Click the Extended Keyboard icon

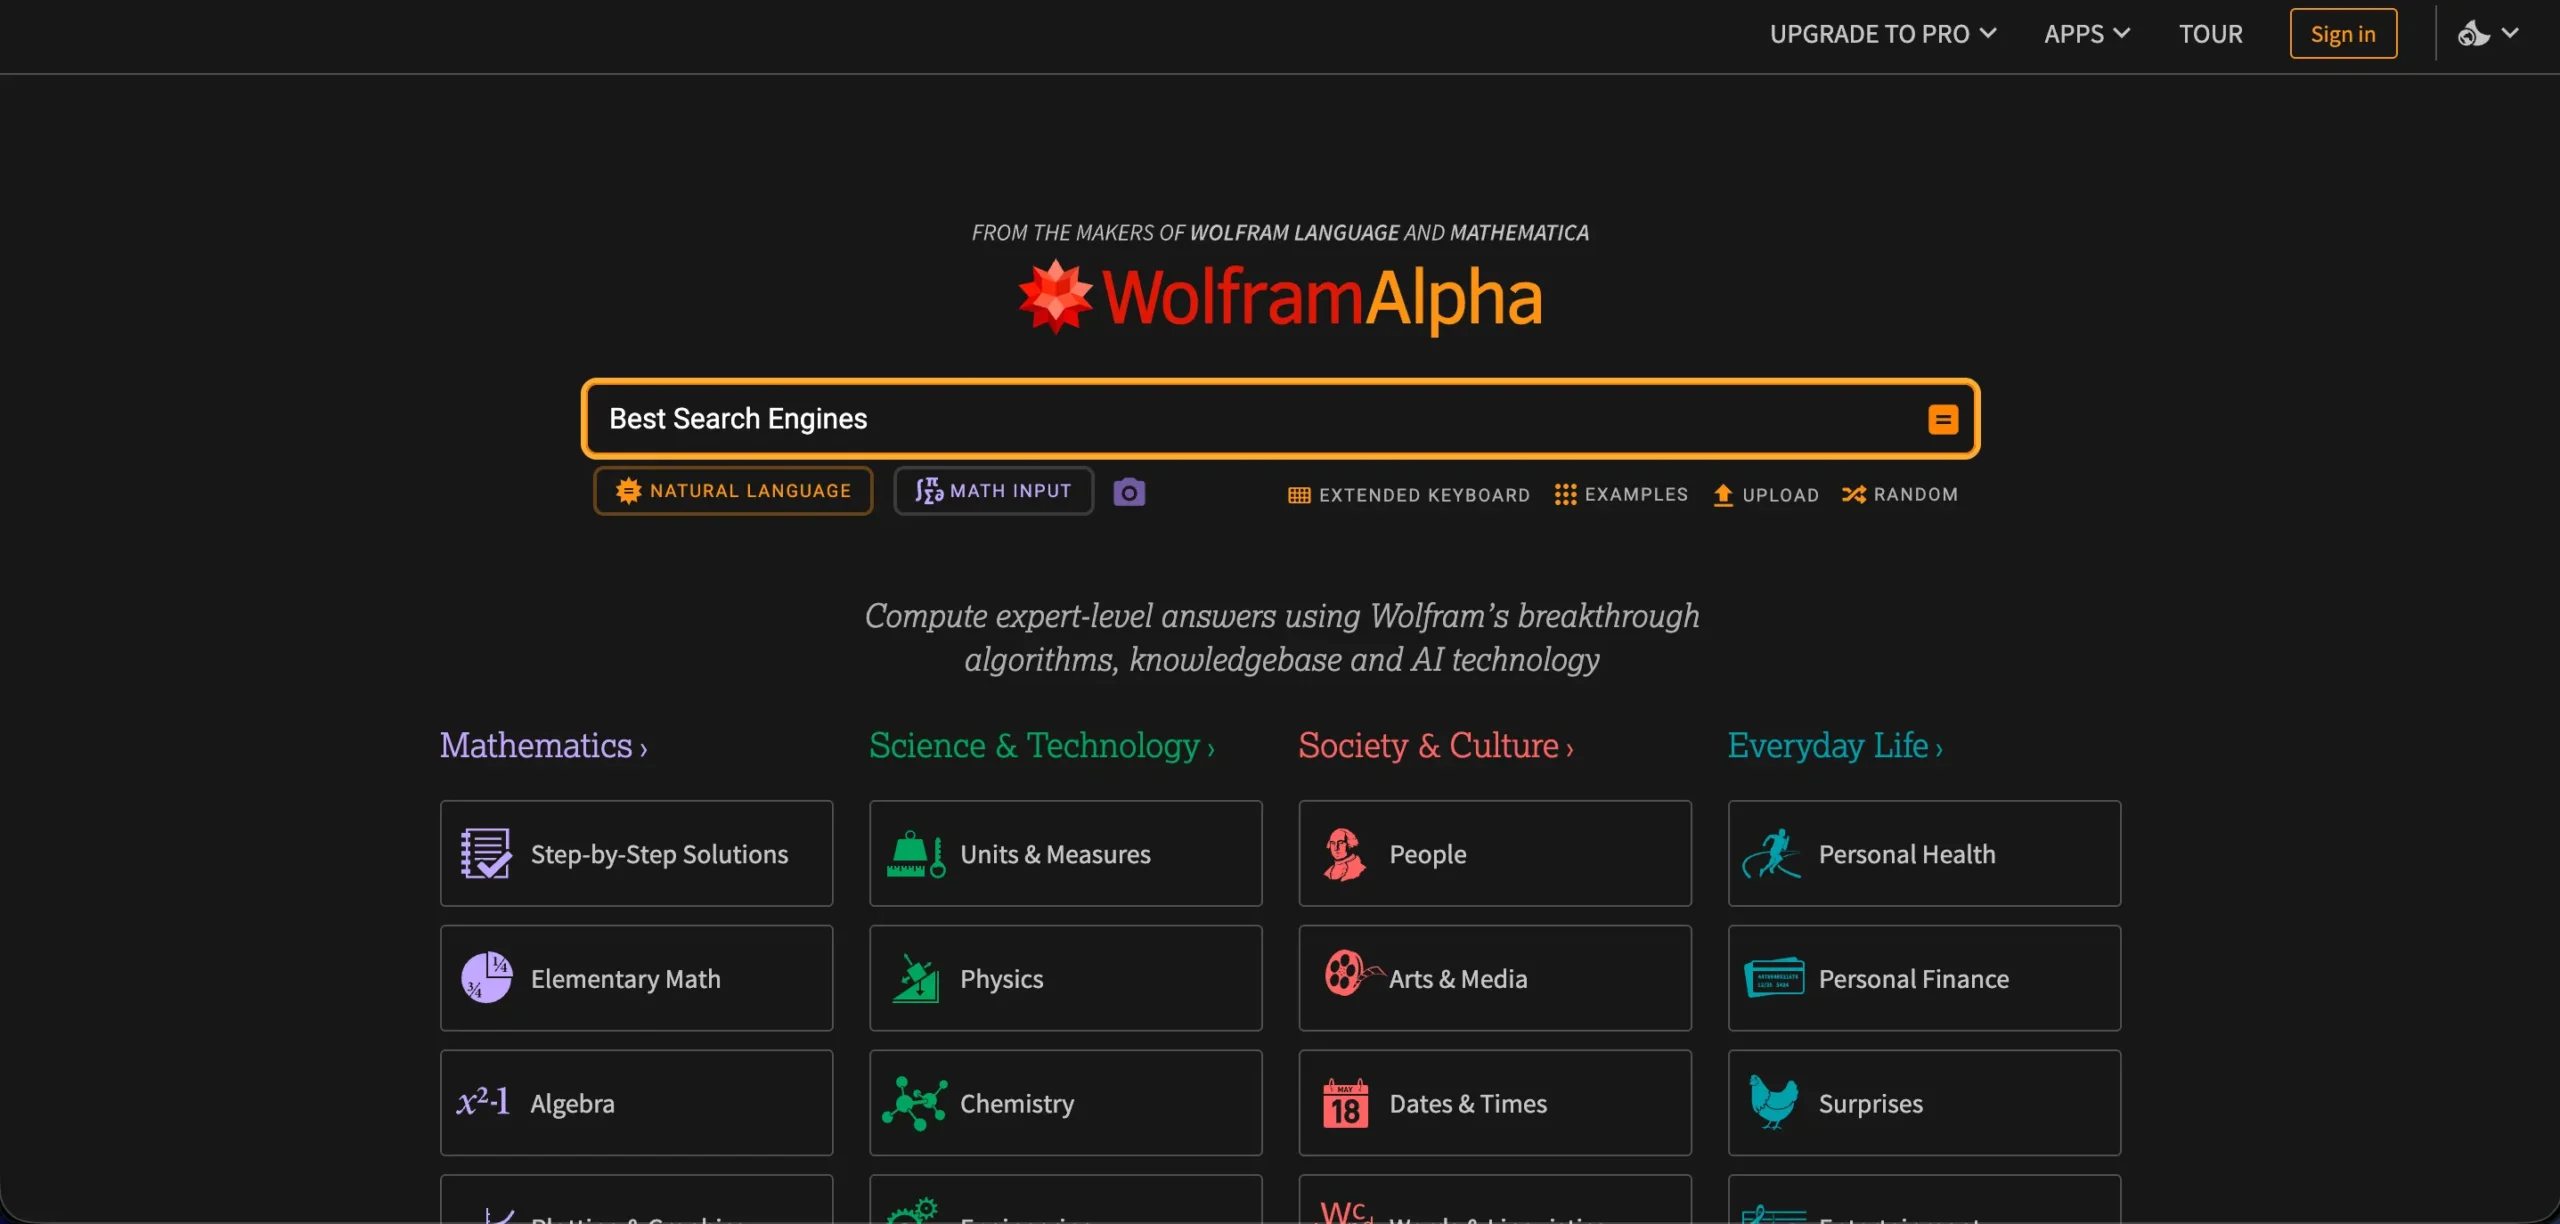click(1298, 494)
